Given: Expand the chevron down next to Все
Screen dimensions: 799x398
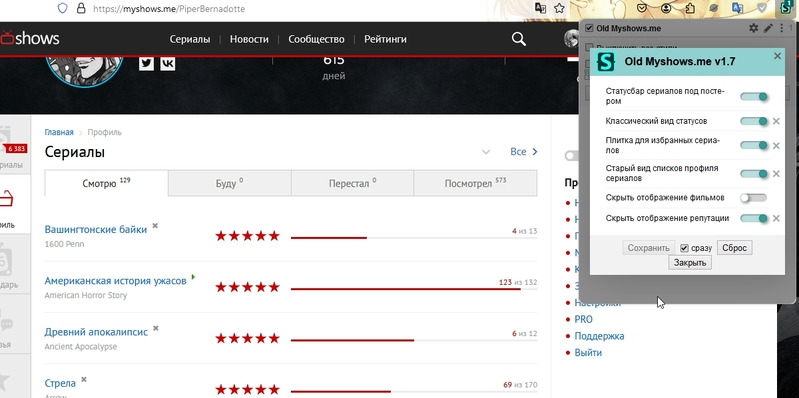Looking at the screenshot, I should [x=486, y=152].
